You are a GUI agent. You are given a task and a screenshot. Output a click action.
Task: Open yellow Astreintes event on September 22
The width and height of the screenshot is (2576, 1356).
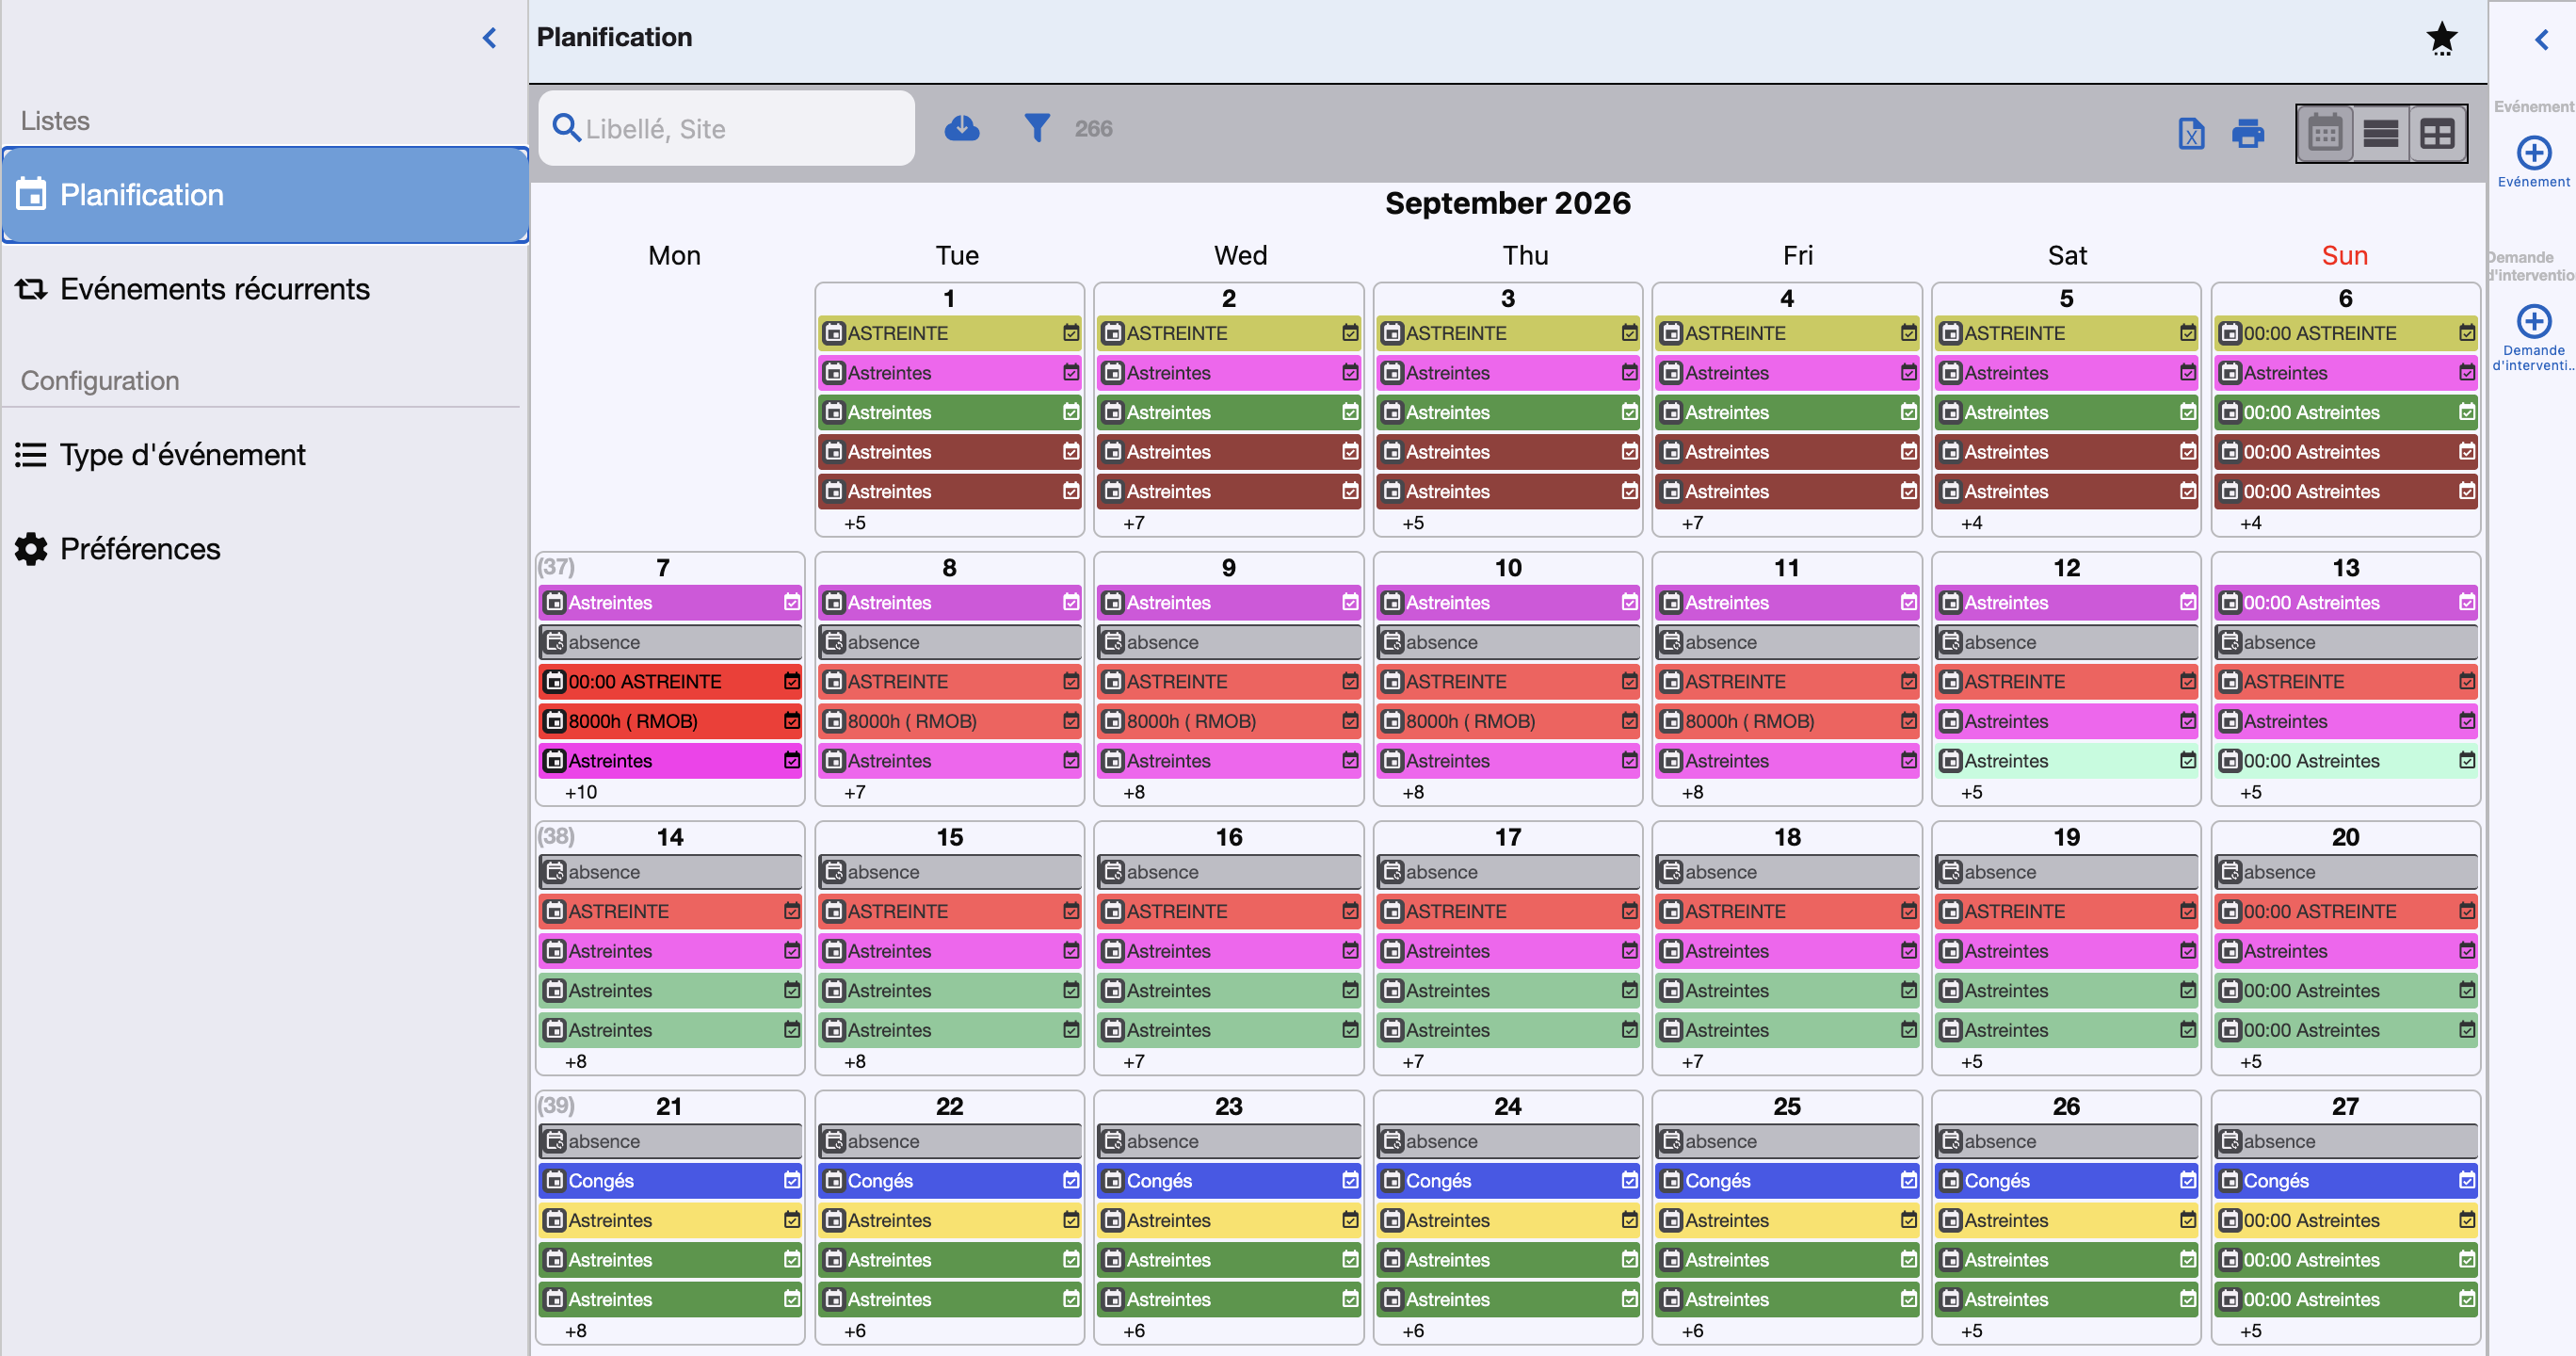pyautogui.click(x=949, y=1220)
